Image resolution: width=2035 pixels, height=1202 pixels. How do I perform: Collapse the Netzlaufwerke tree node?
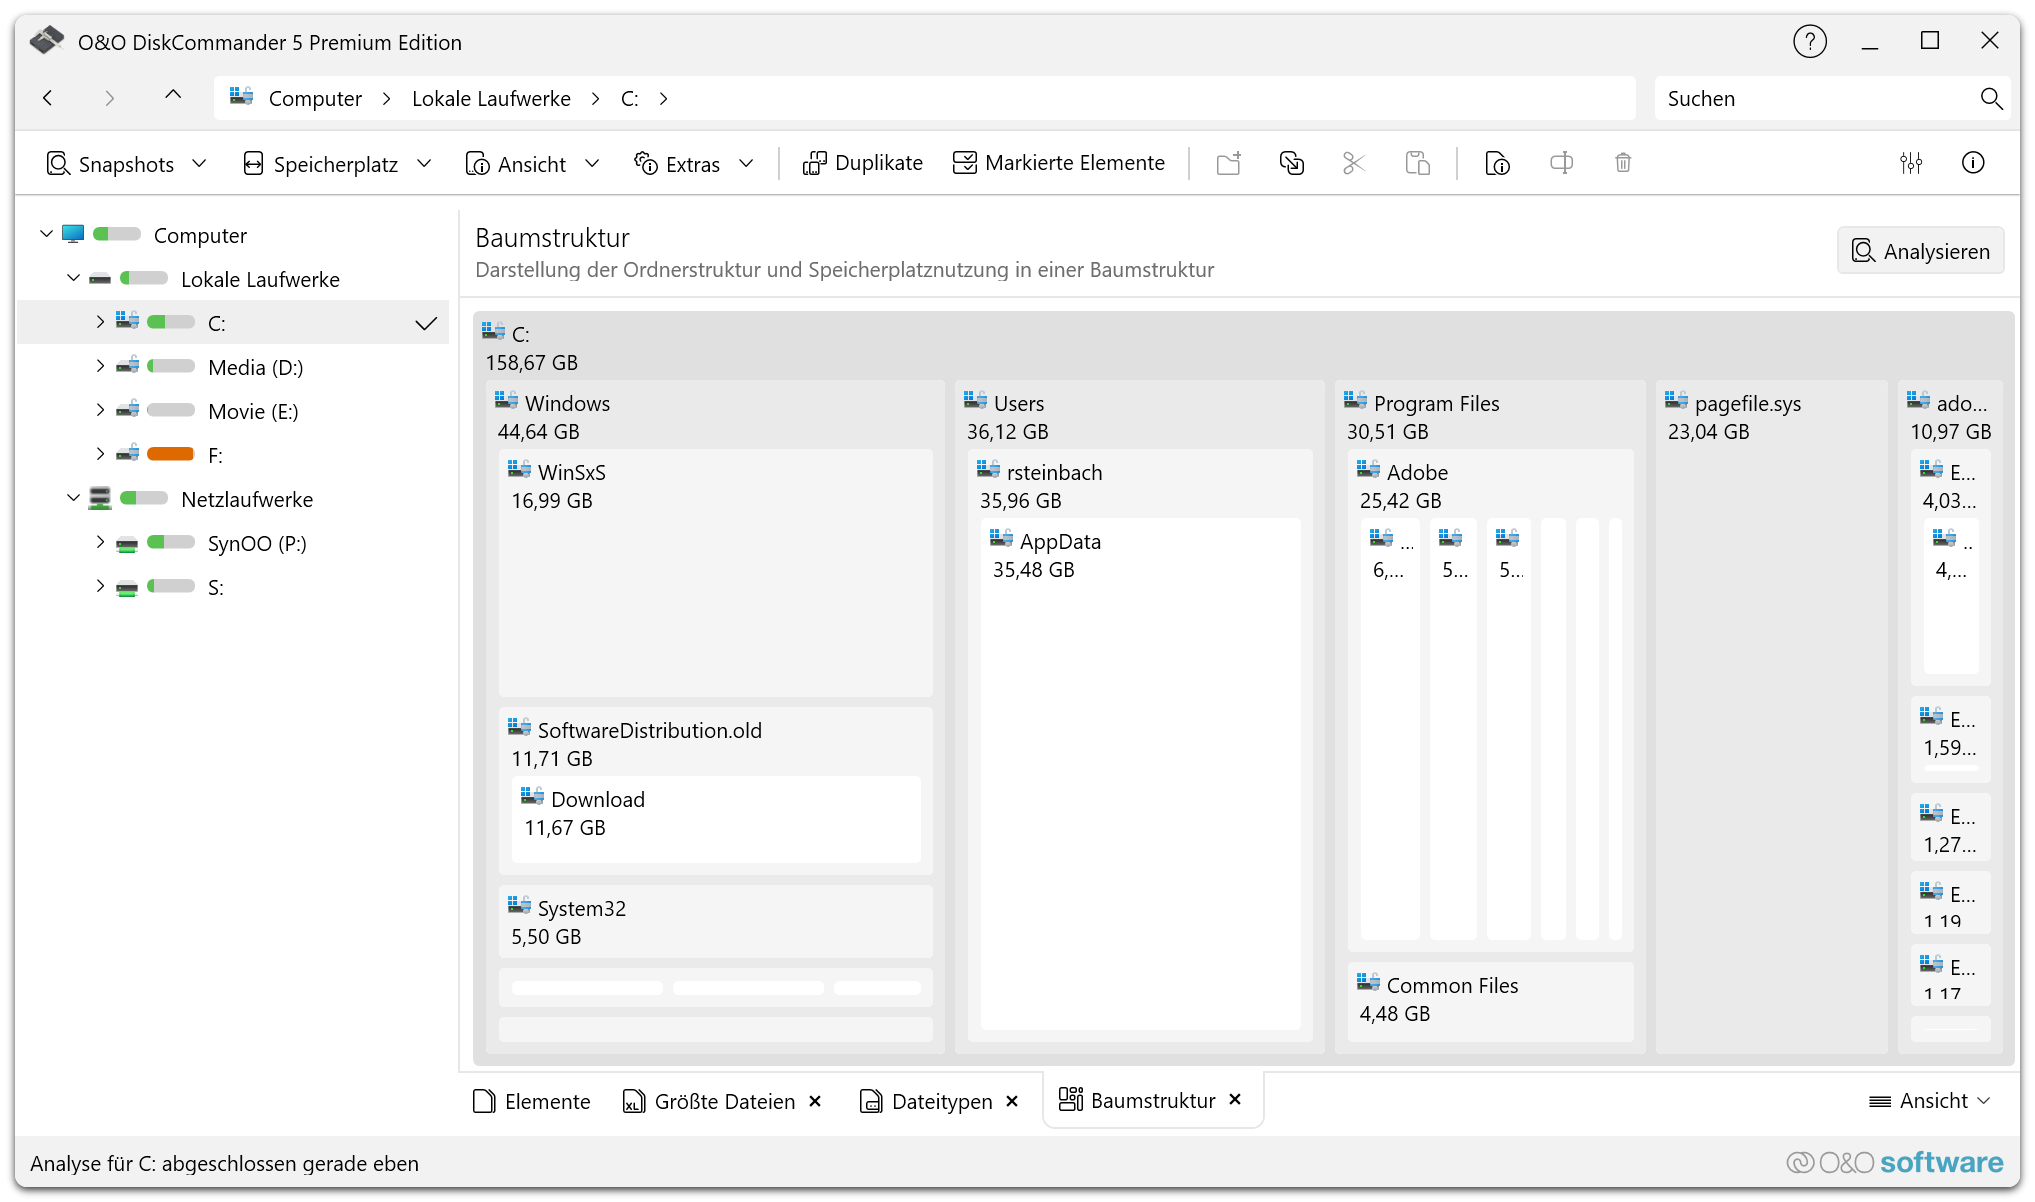73,498
